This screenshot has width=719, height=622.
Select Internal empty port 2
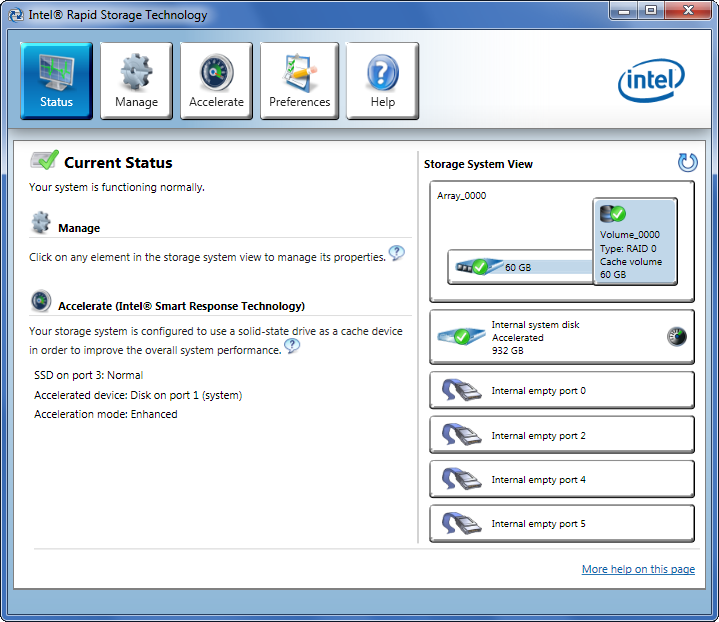(x=562, y=435)
